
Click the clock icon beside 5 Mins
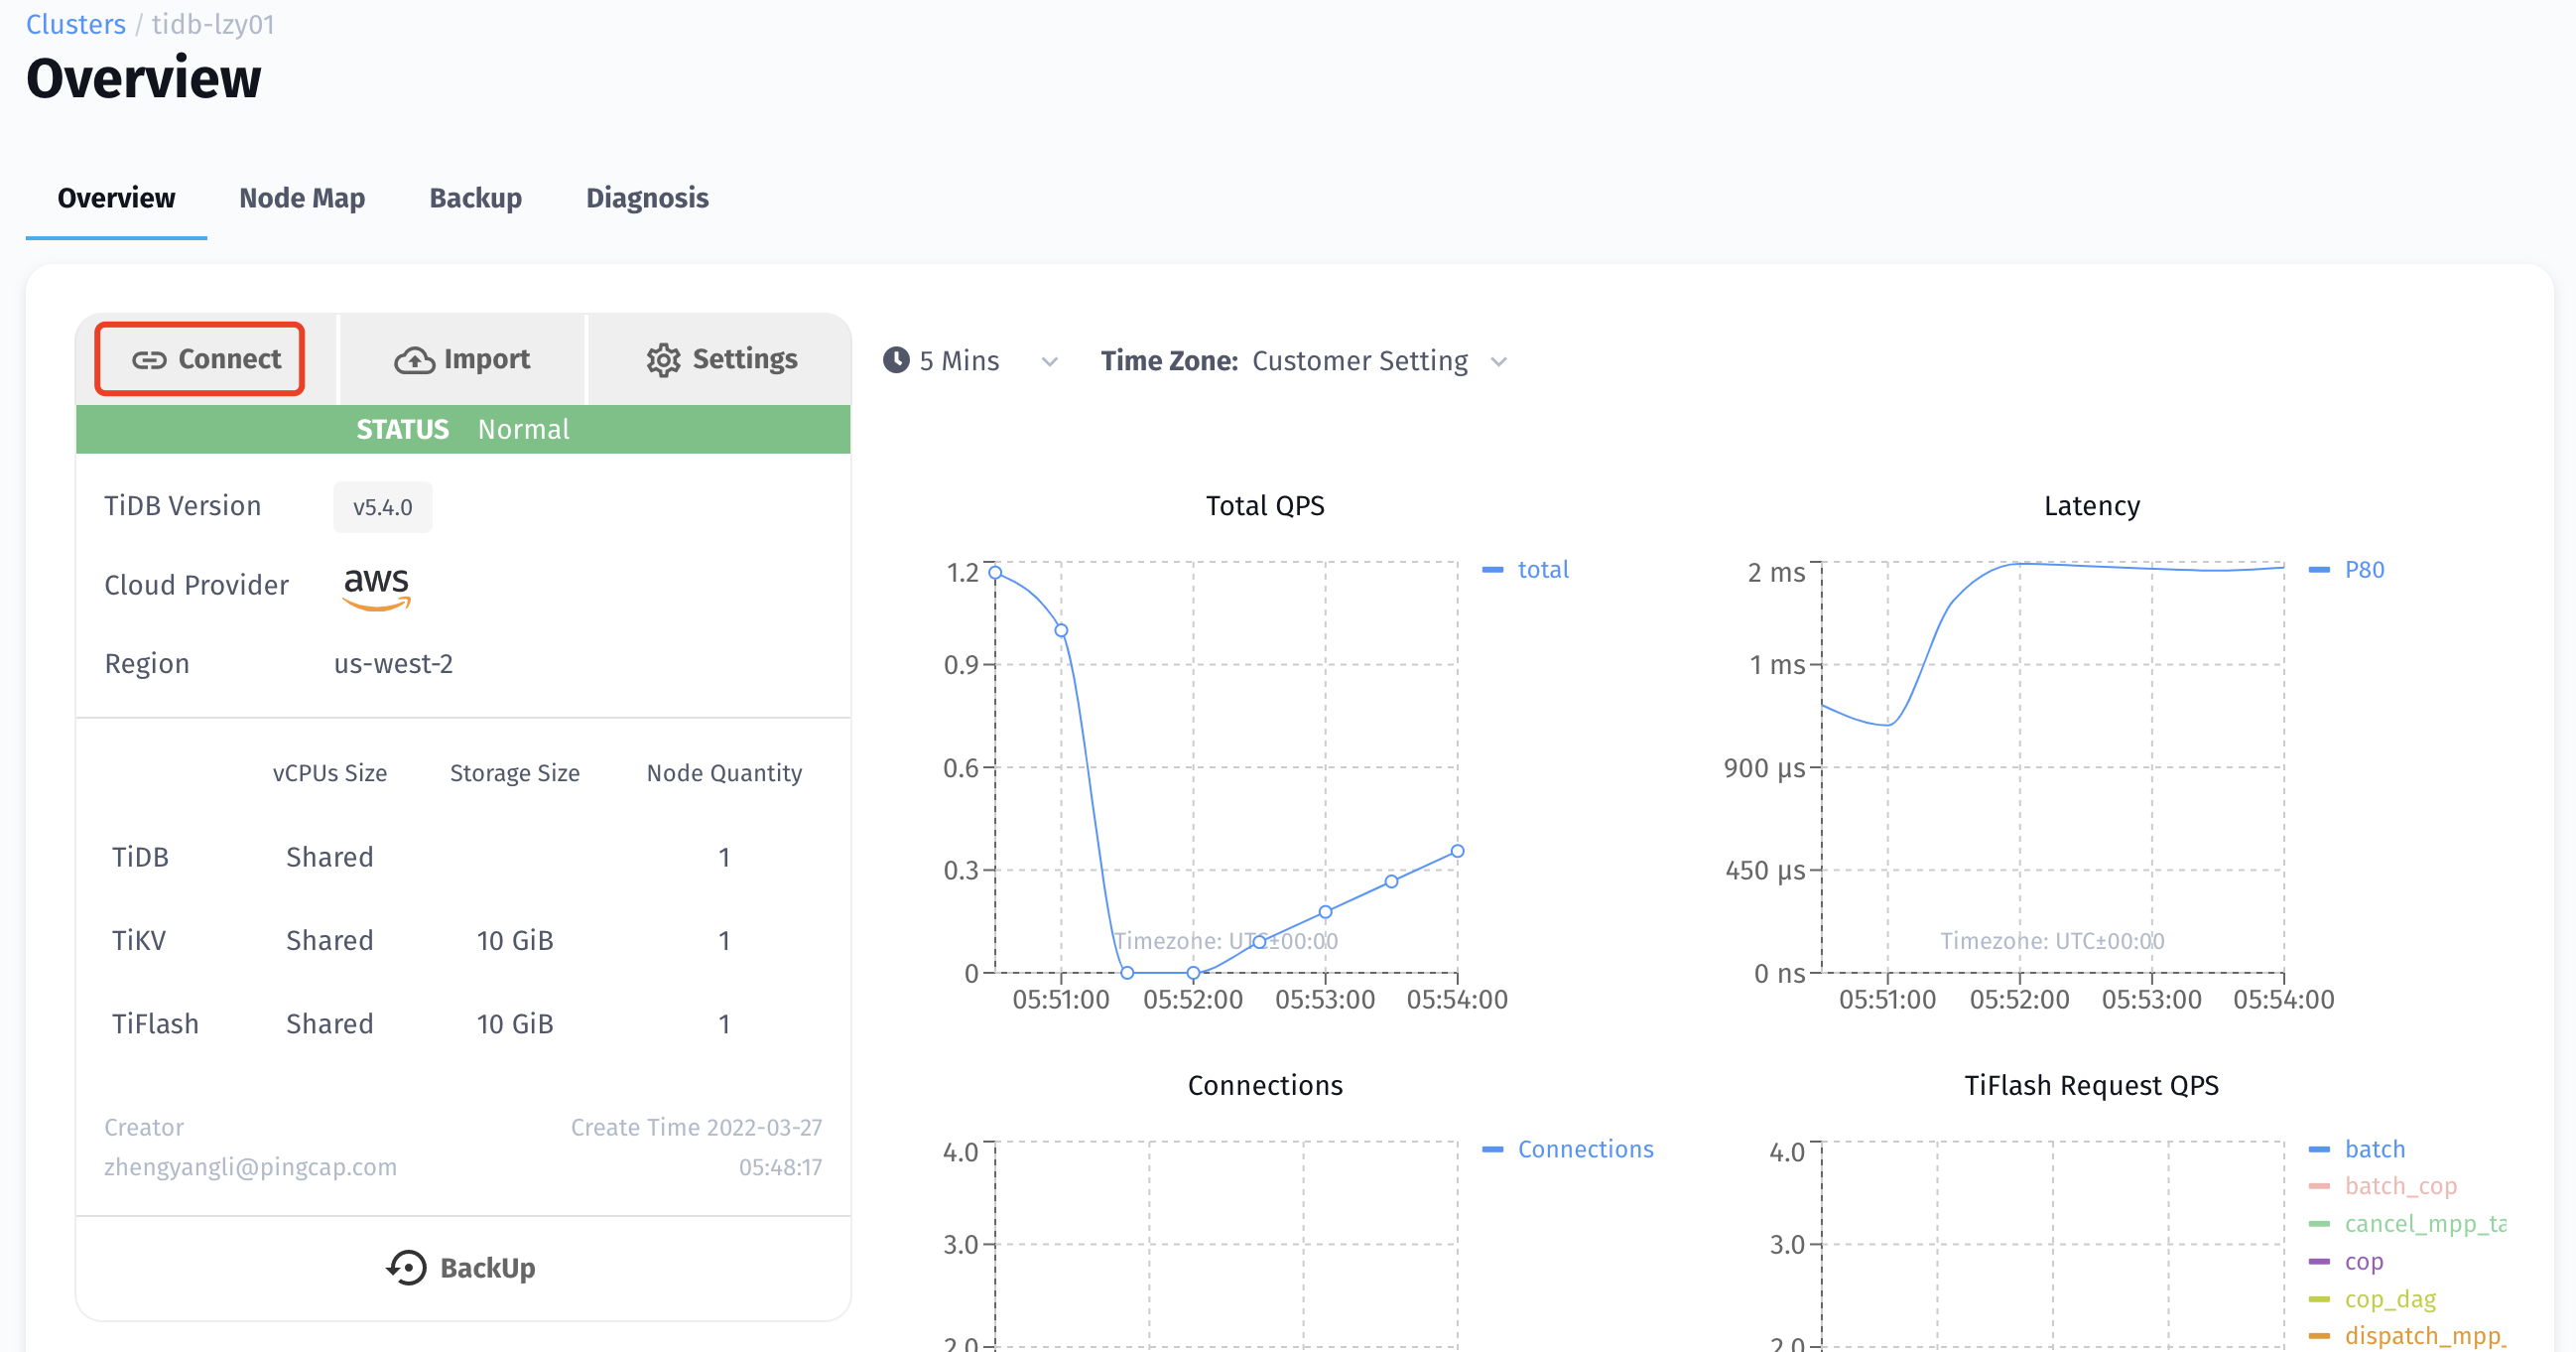coord(896,360)
